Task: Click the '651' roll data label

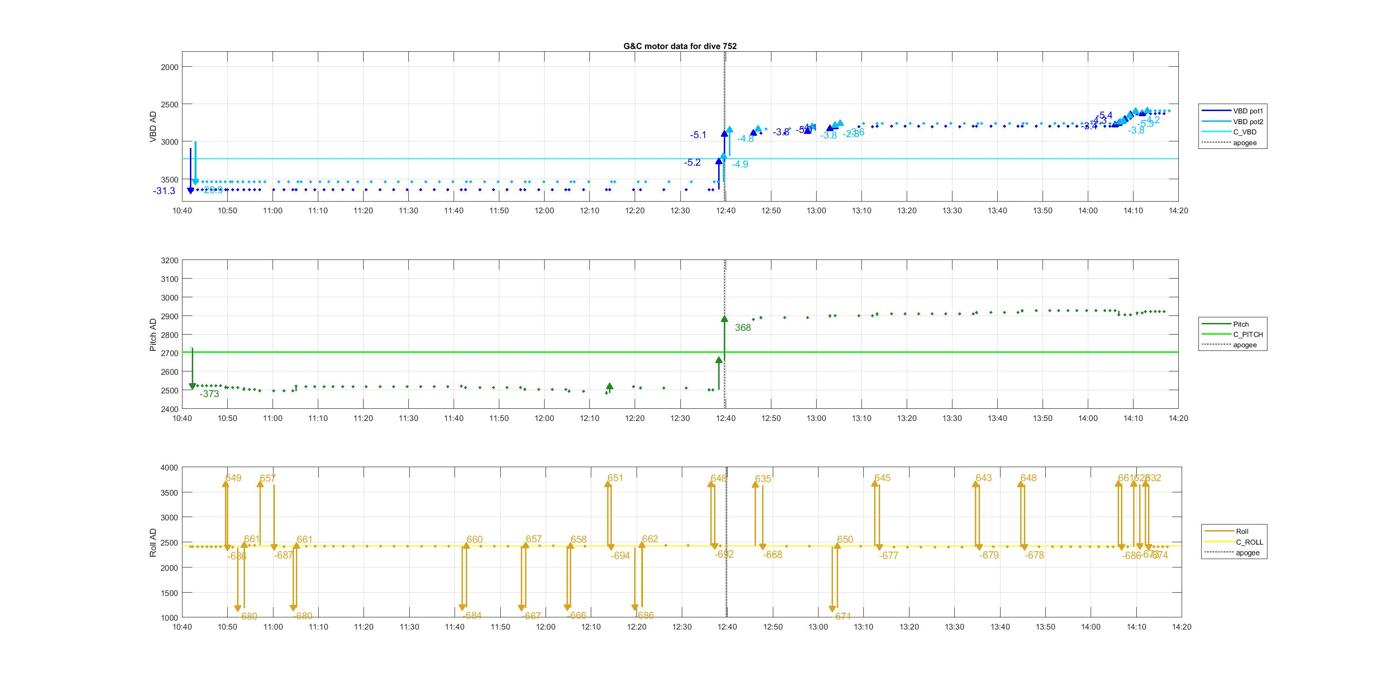Action: click(x=615, y=478)
